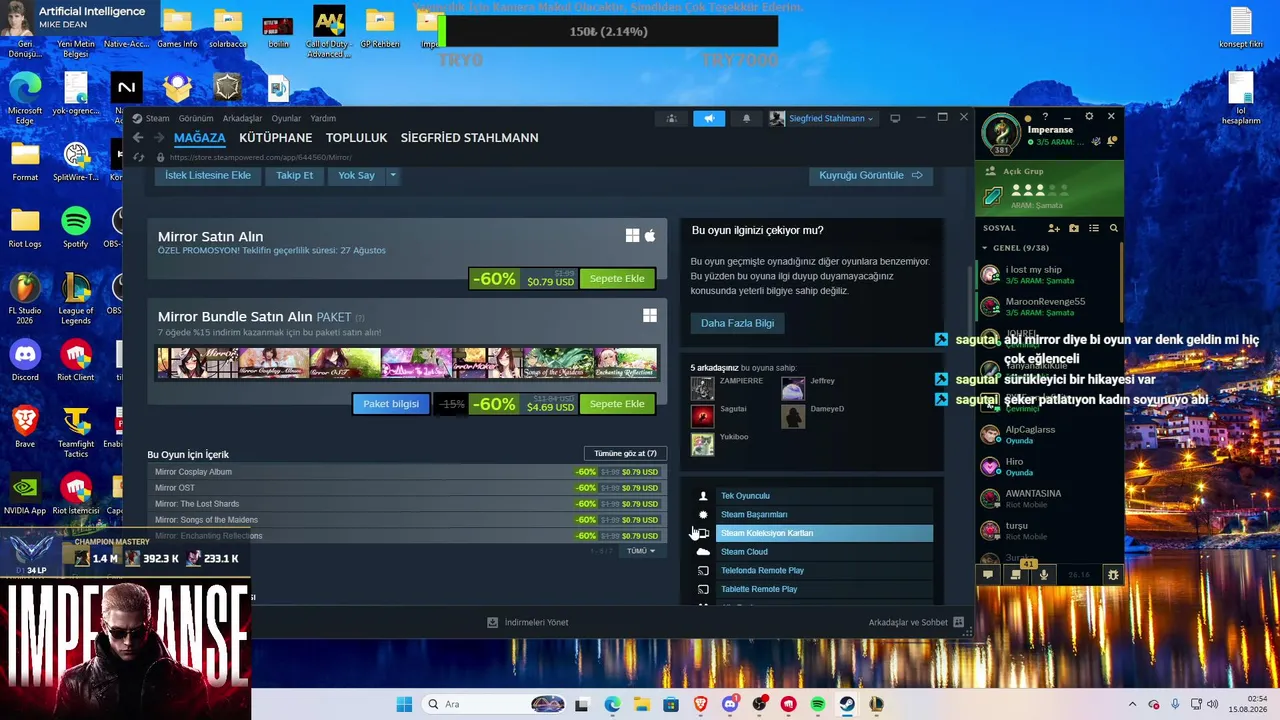Viewport: 1280px width, 720px height.
Task: Open the Windows Start menu
Action: pos(404,704)
